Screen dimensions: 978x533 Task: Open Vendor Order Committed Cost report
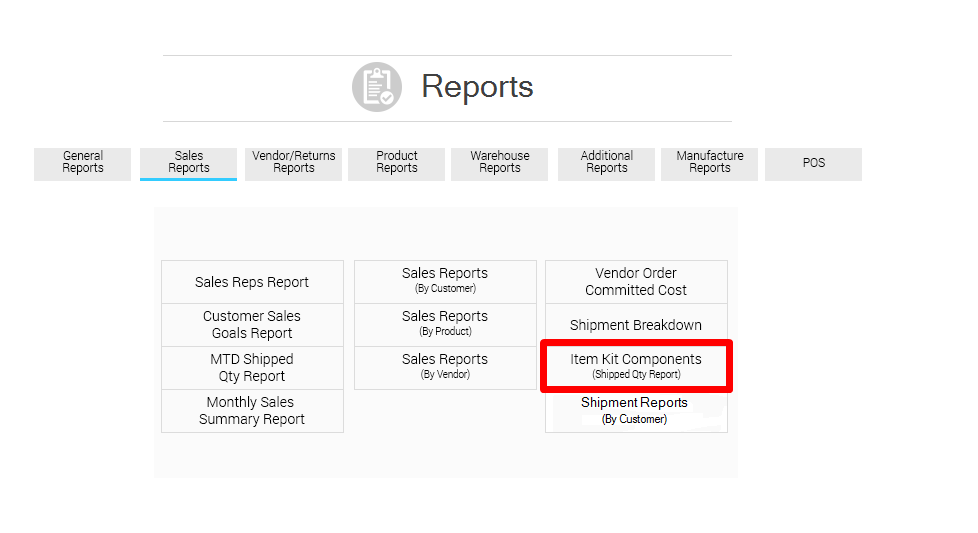pos(636,282)
